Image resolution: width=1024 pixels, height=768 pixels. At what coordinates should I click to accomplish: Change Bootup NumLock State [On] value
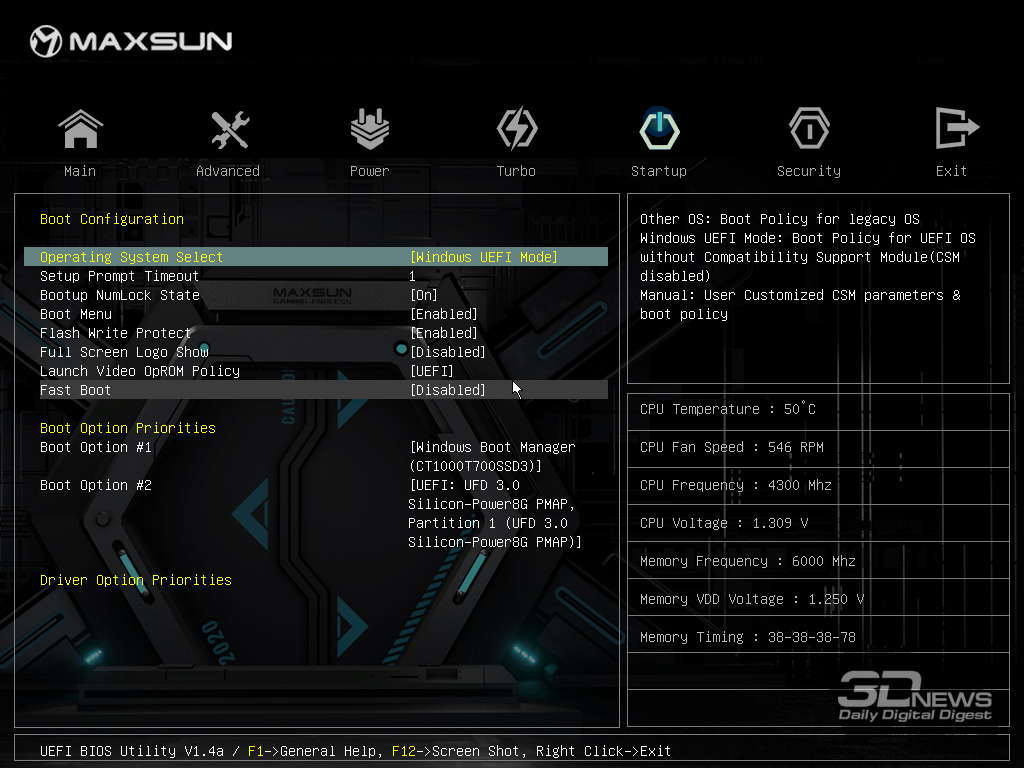pos(424,295)
